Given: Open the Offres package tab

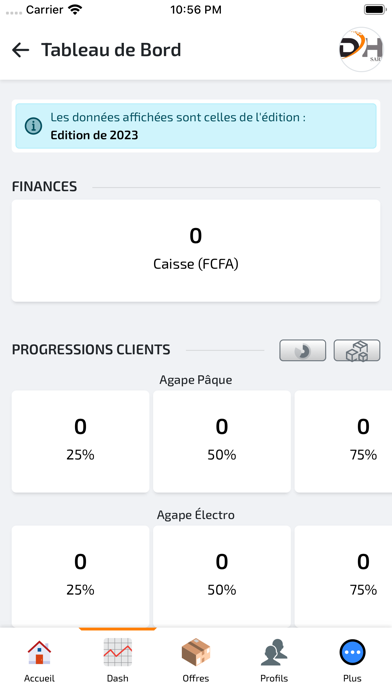Looking at the screenshot, I should click(x=196, y=661).
